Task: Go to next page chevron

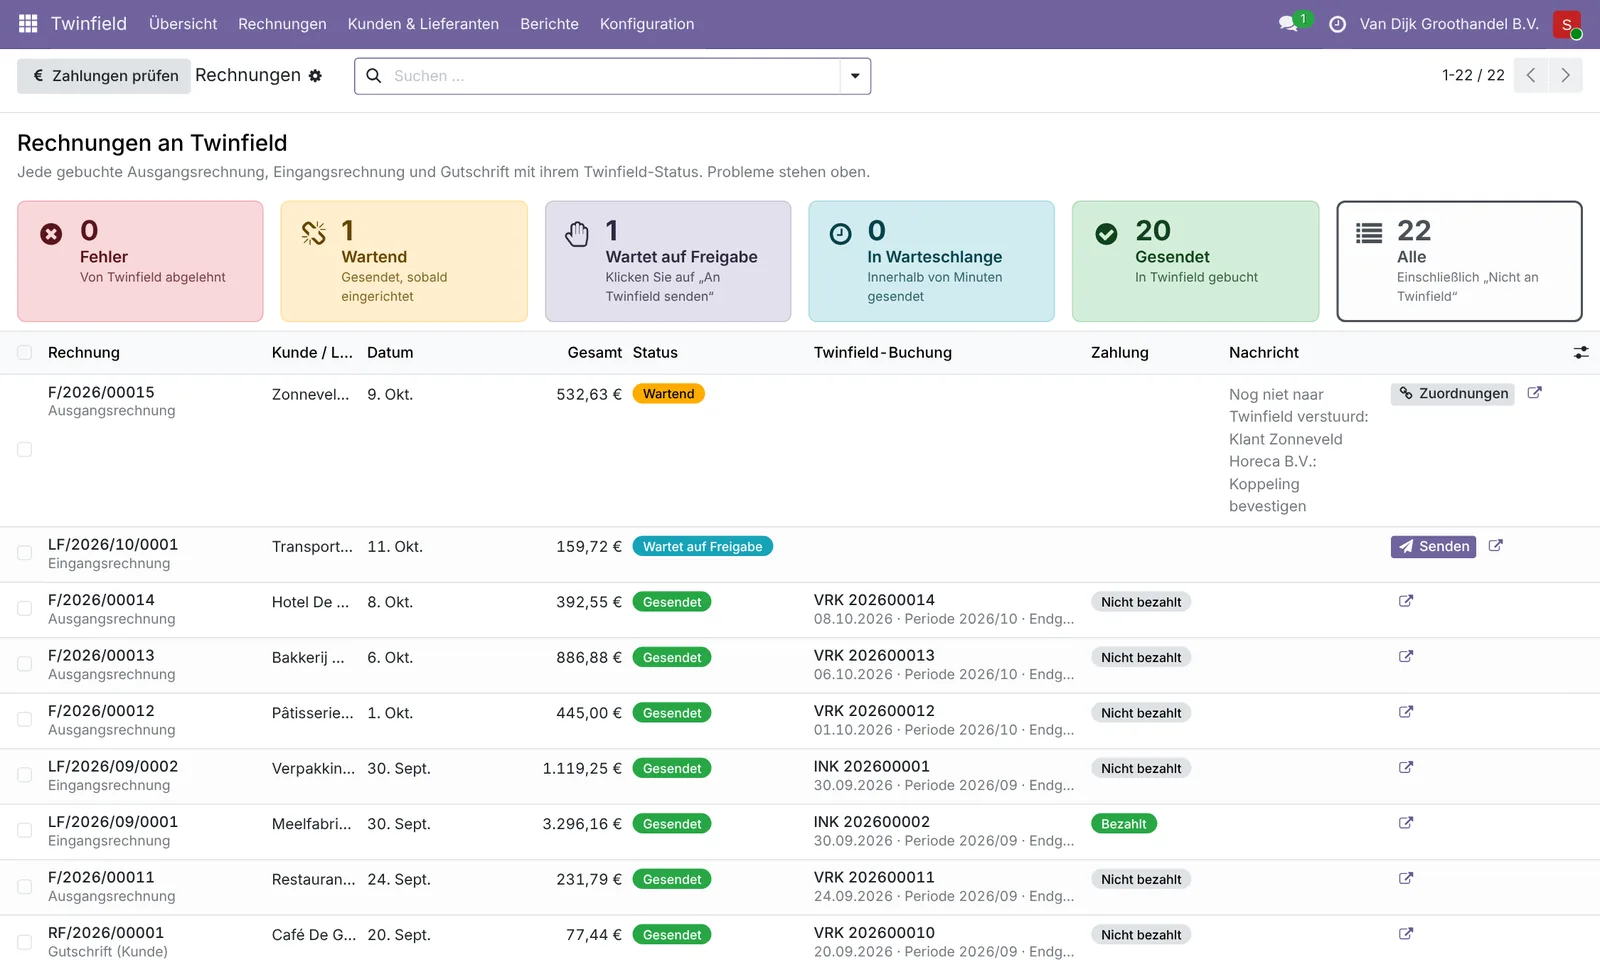Action: [x=1565, y=76]
